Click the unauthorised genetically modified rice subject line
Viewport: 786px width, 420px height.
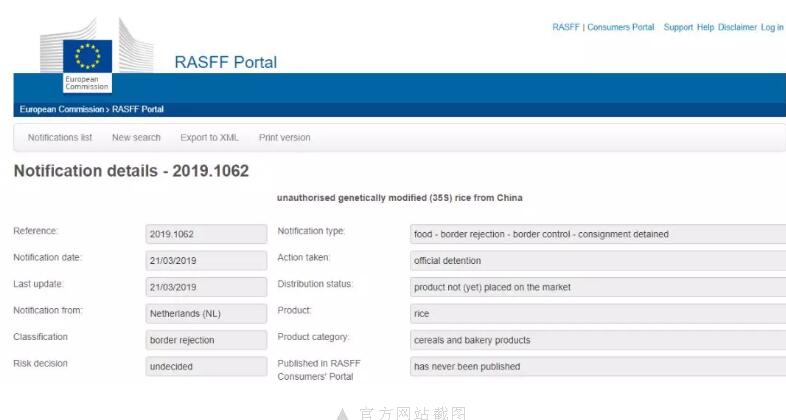pos(400,198)
